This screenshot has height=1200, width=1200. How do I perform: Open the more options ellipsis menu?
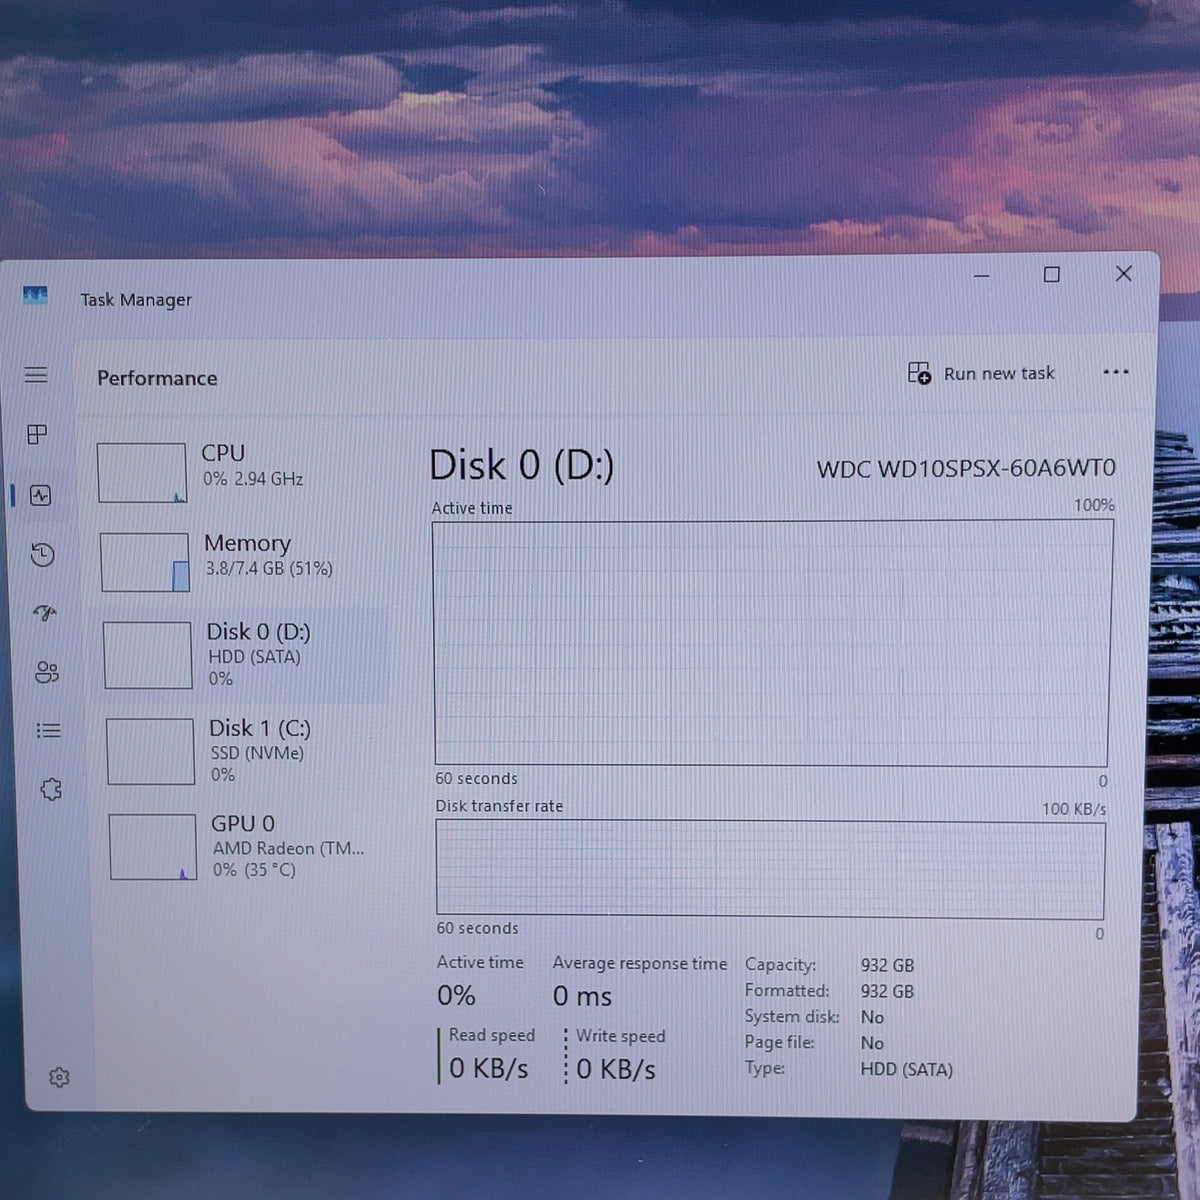(1116, 372)
